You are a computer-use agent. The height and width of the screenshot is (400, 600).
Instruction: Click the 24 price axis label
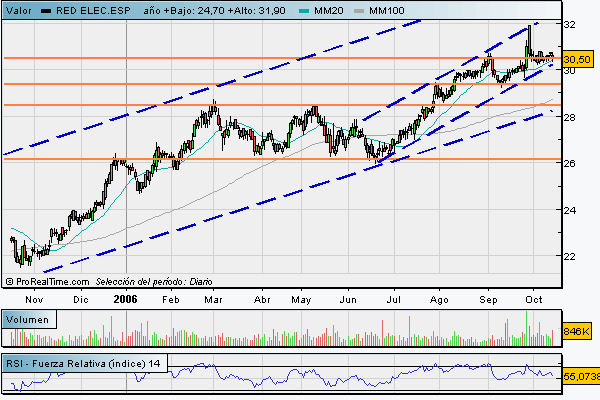[569, 210]
